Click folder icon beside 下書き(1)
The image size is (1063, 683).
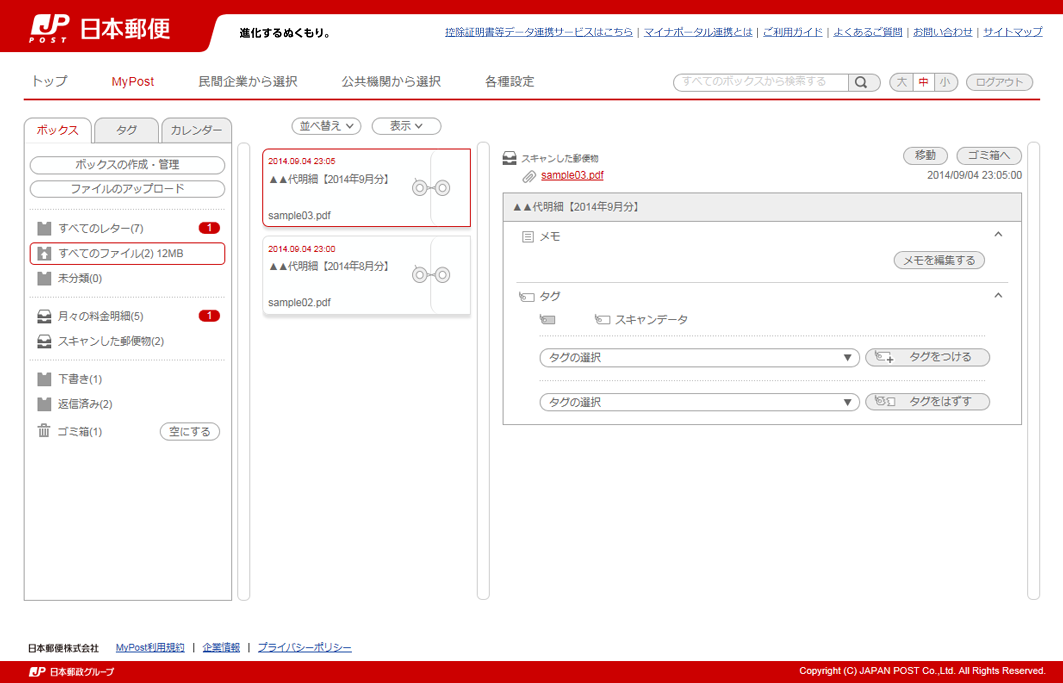(44, 378)
